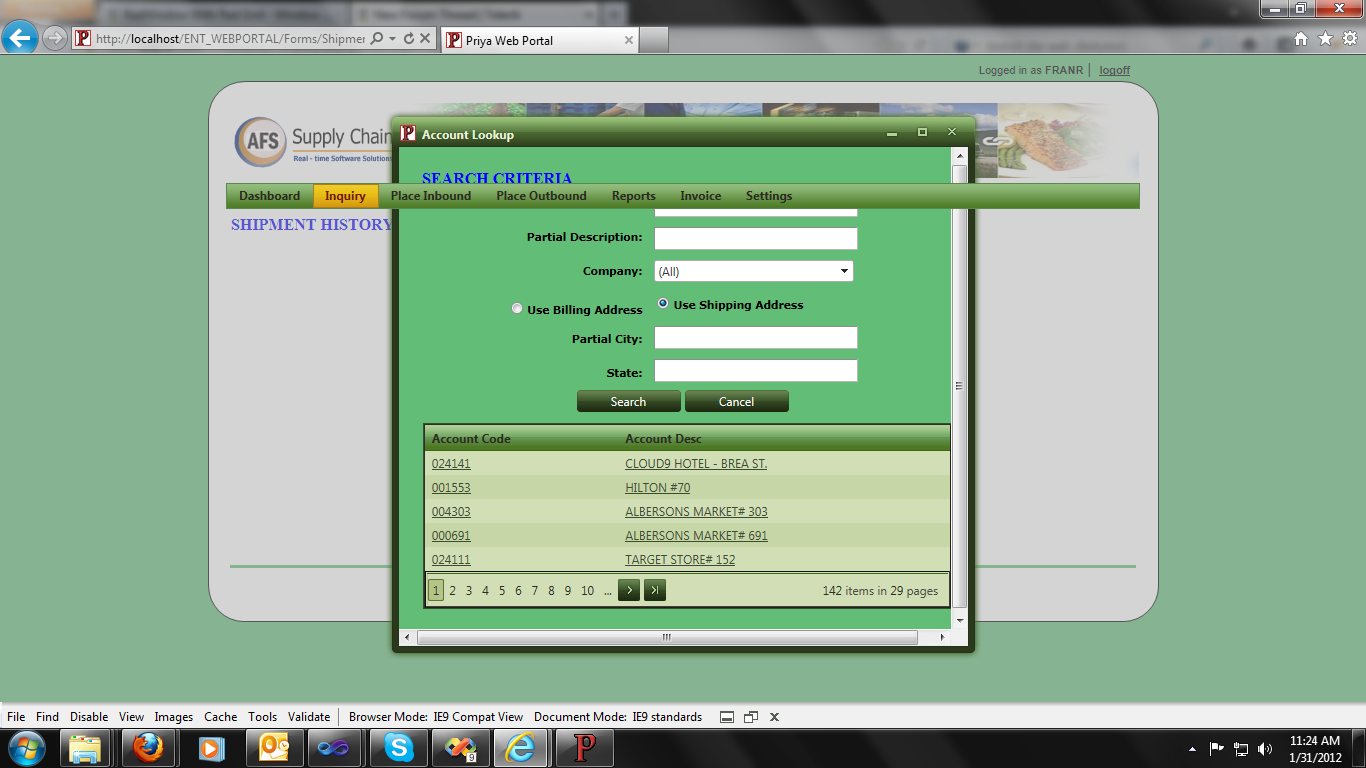1366x768 pixels.
Task: Open the Invoice menu
Action: click(700, 196)
